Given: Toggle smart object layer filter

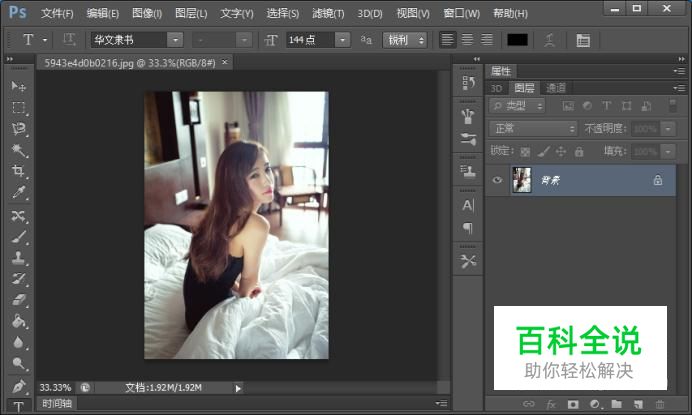Looking at the screenshot, I should (646, 106).
